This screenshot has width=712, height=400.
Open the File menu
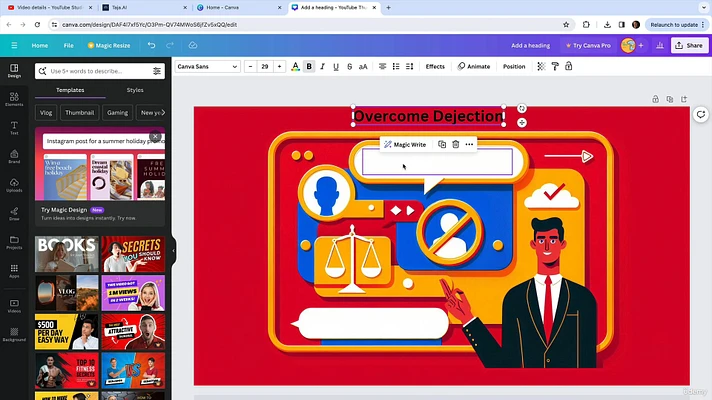[68, 45]
